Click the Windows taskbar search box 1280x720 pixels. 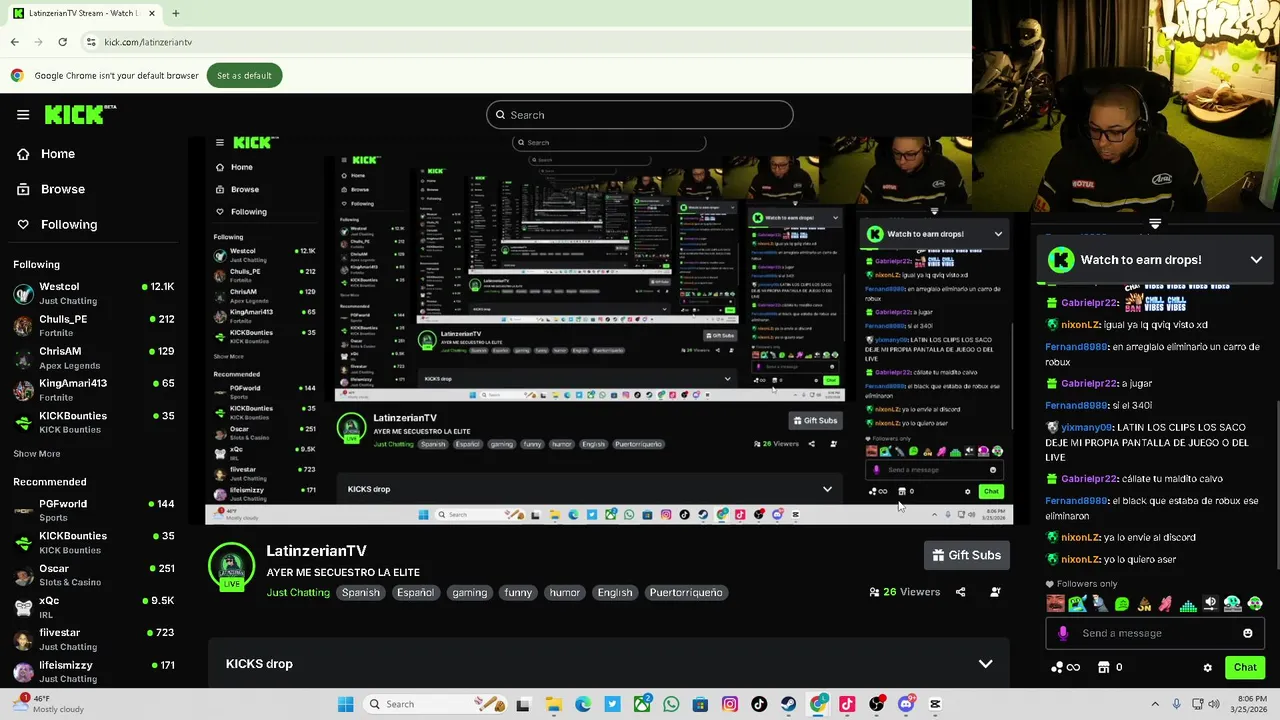tap(433, 704)
